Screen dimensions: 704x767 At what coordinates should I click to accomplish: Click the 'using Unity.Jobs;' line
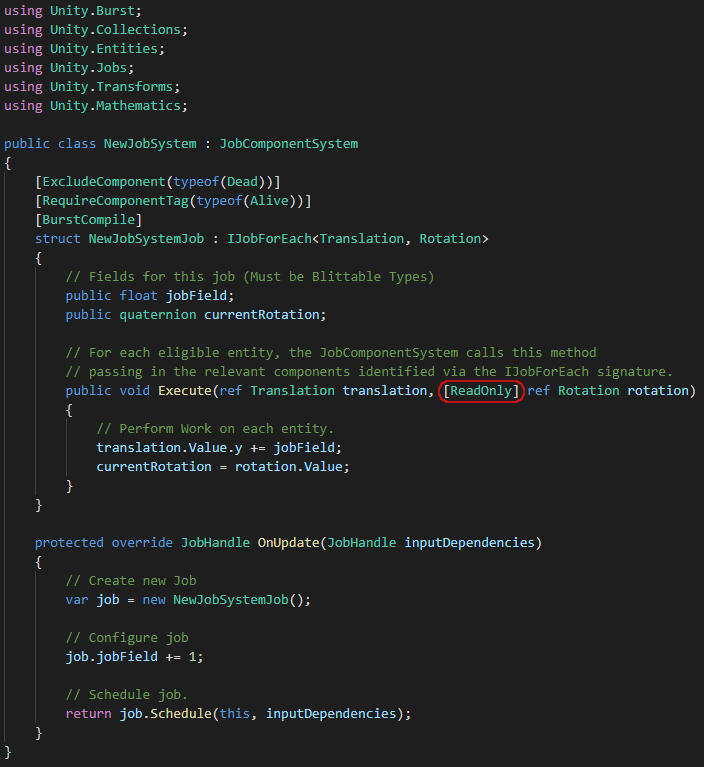tap(69, 68)
